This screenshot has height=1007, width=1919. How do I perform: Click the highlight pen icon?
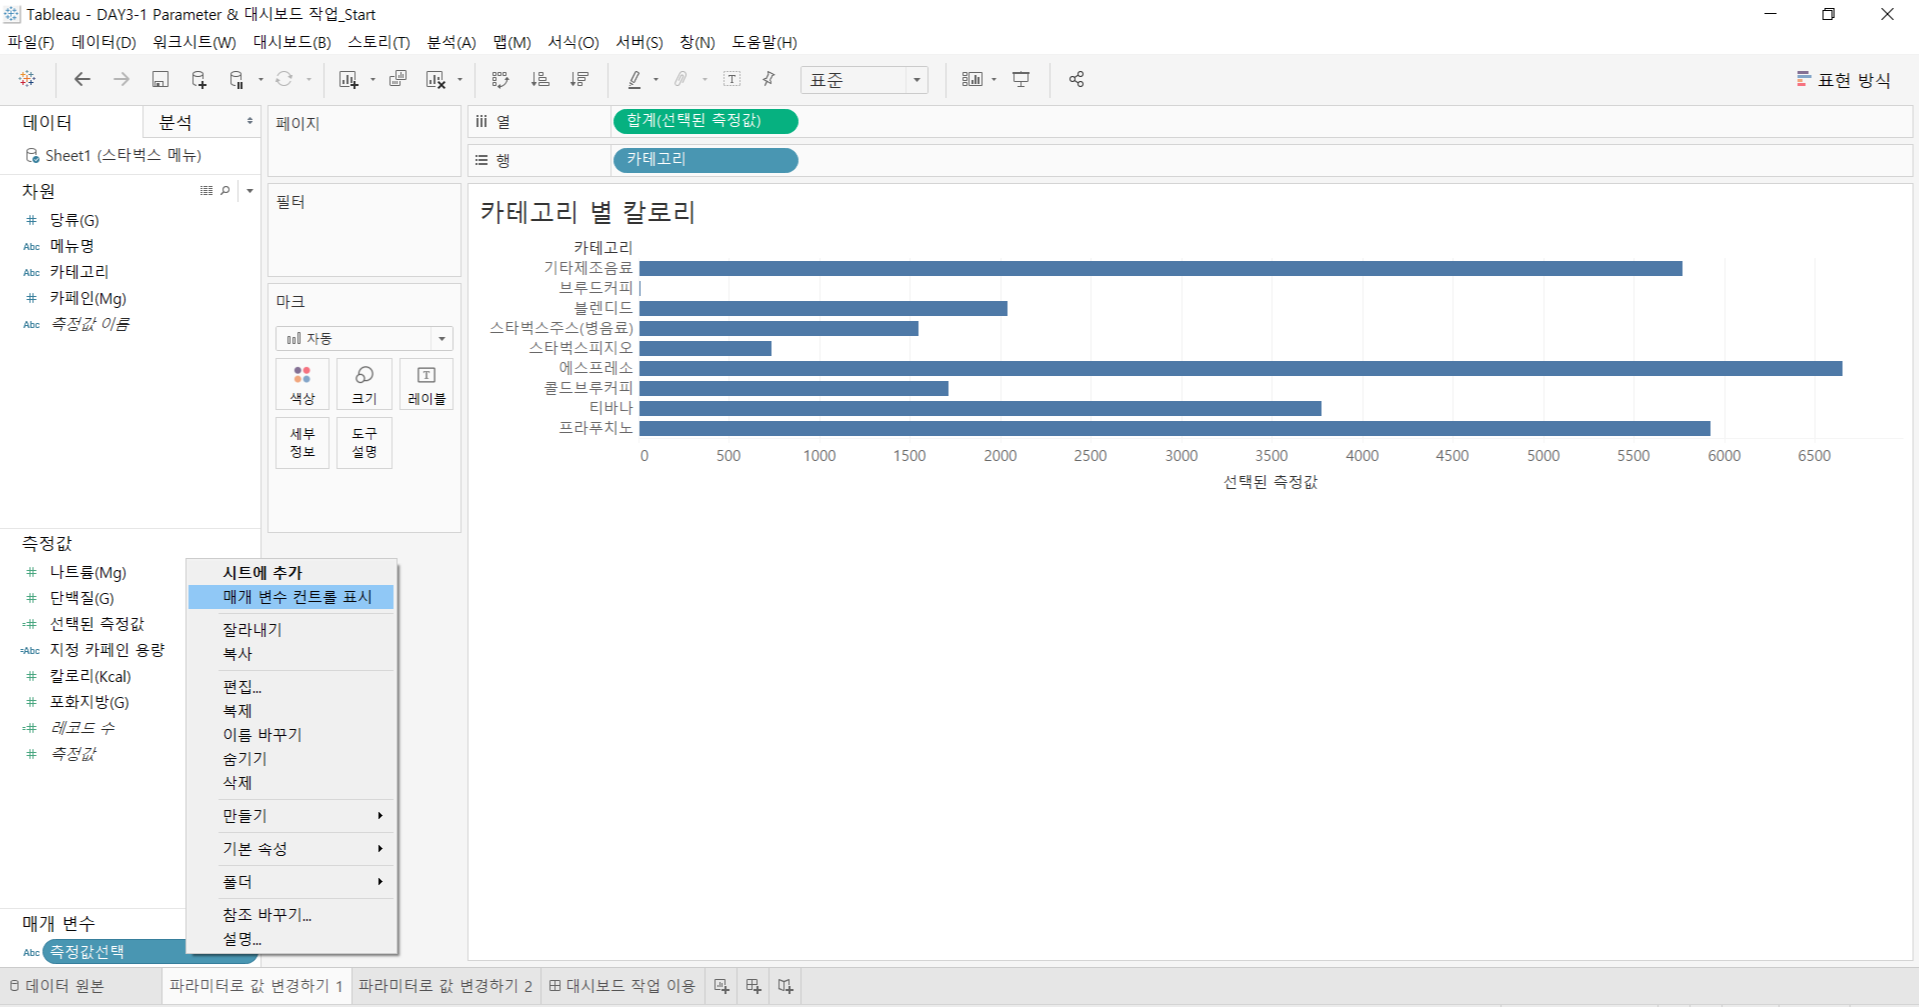pyautogui.click(x=634, y=79)
